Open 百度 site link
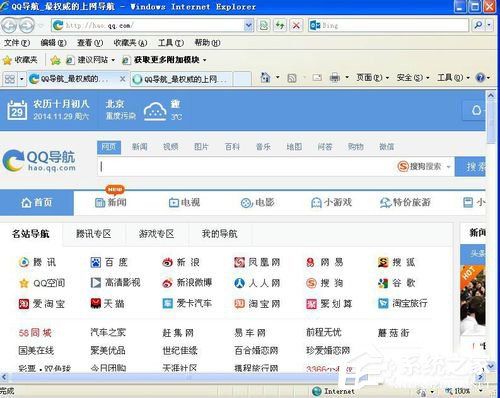 pyautogui.click(x=109, y=263)
